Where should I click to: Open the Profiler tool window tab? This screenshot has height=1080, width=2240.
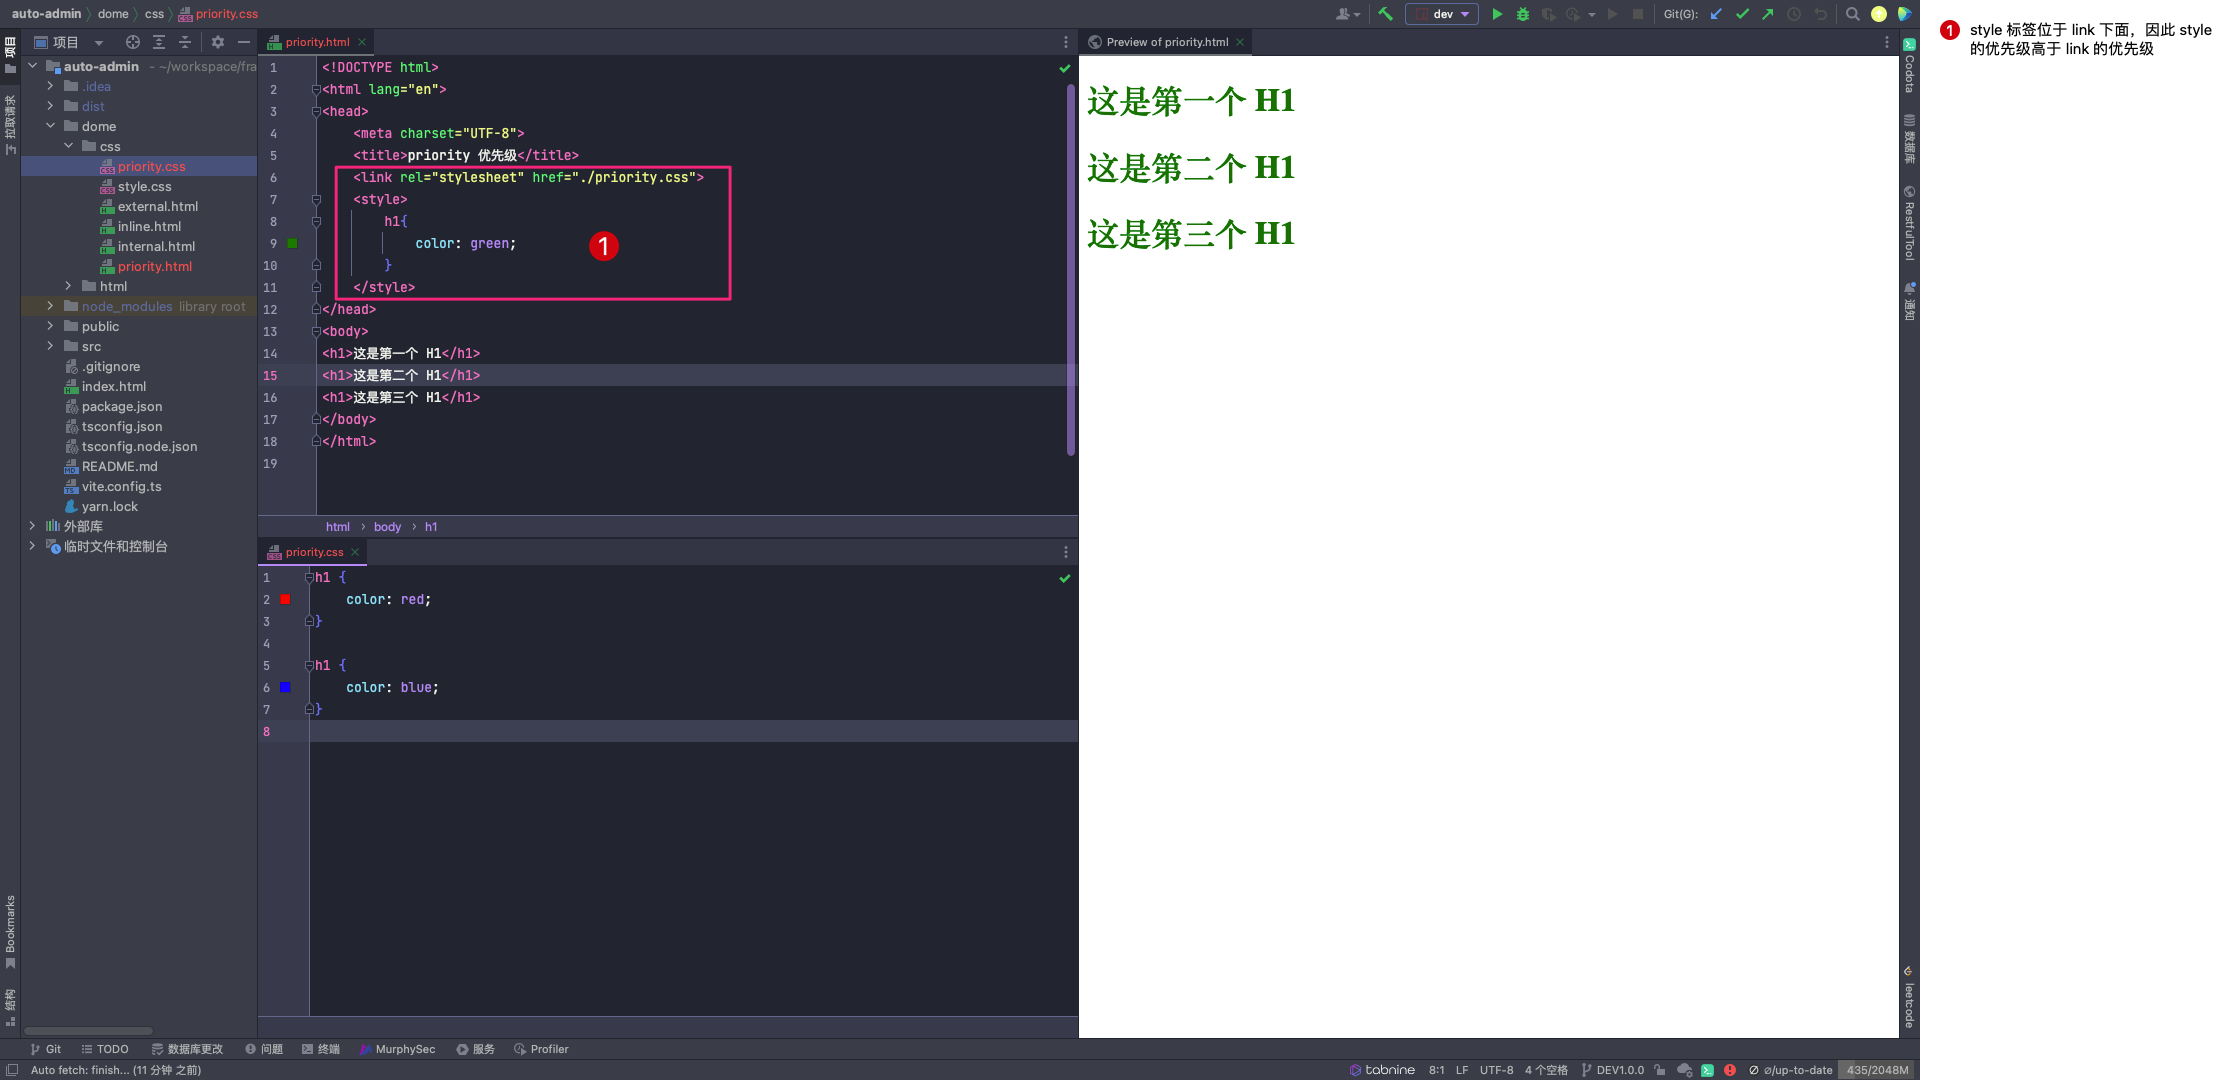[541, 1049]
